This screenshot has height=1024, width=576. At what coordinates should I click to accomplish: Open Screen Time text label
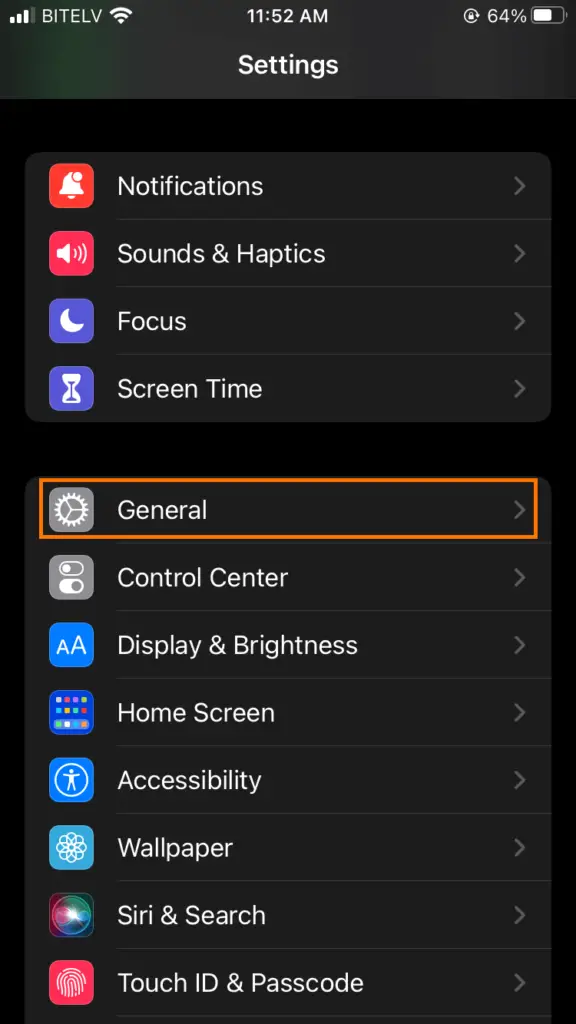[189, 389]
